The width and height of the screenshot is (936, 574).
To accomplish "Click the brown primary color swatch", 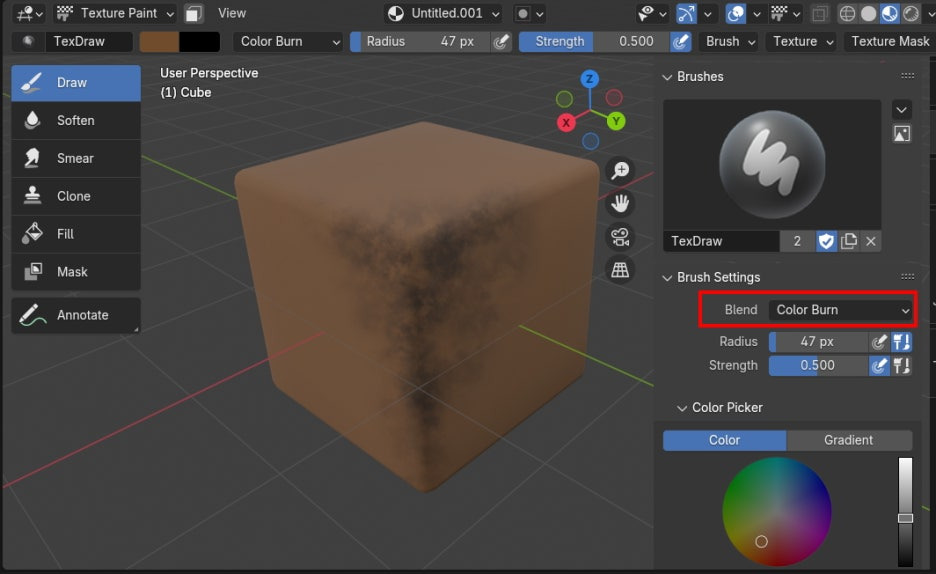I will pyautogui.click(x=159, y=41).
